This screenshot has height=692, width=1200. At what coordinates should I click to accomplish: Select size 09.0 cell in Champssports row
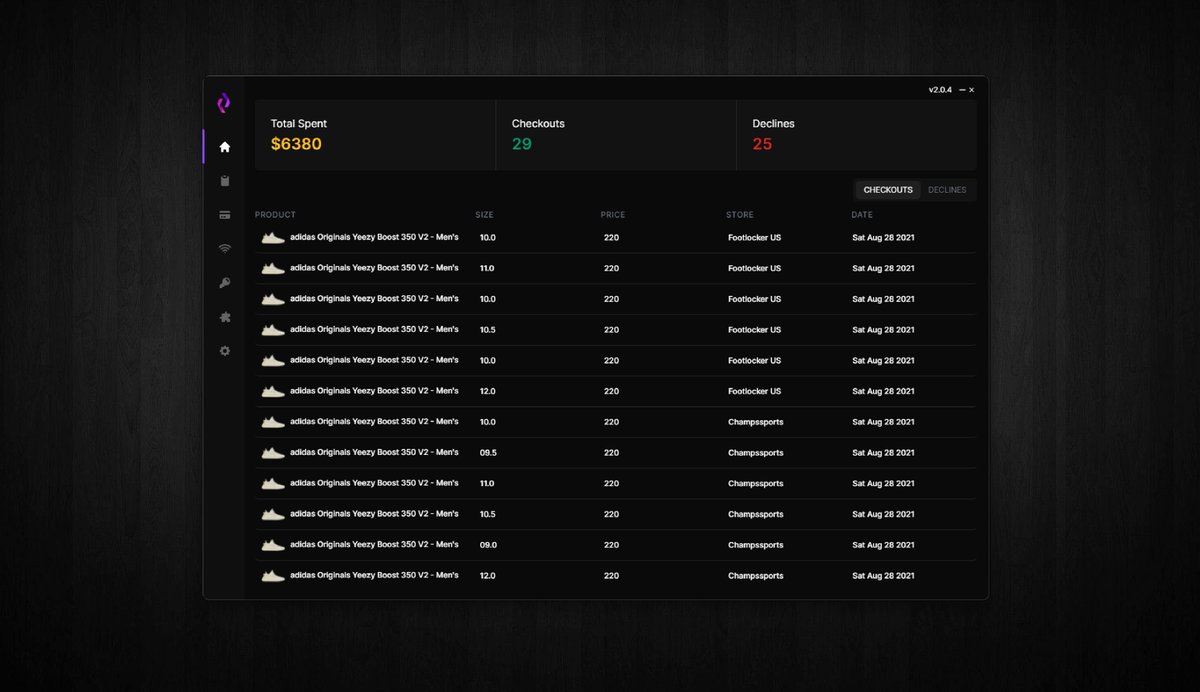tap(488, 545)
